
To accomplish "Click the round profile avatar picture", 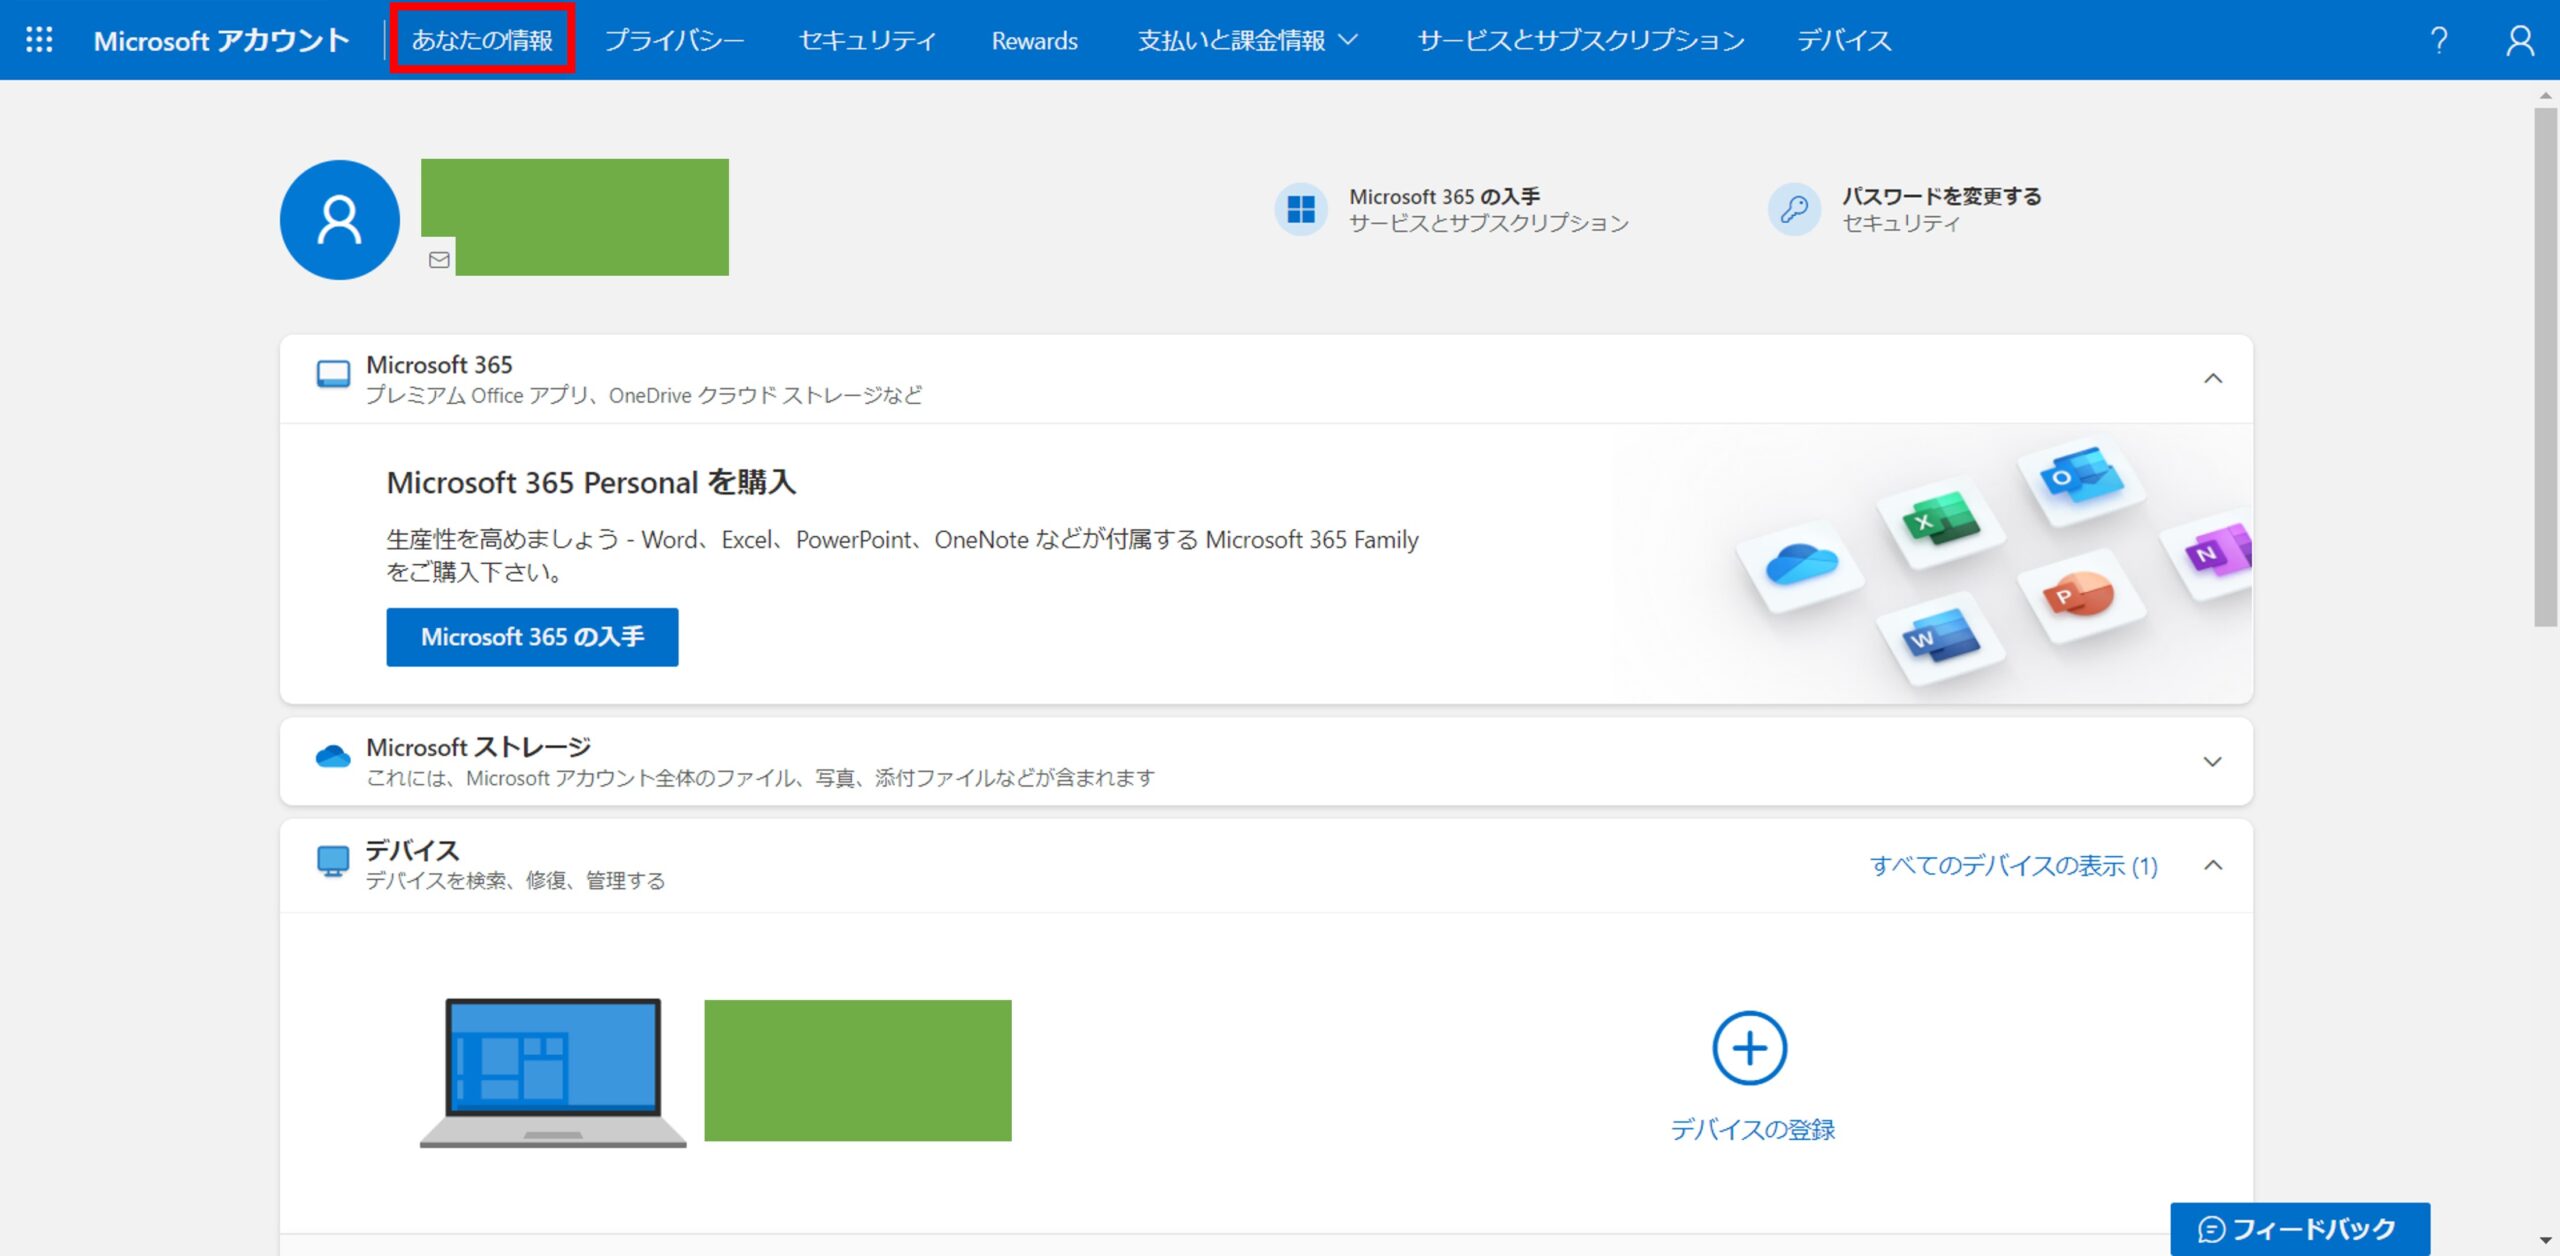I will (339, 218).
